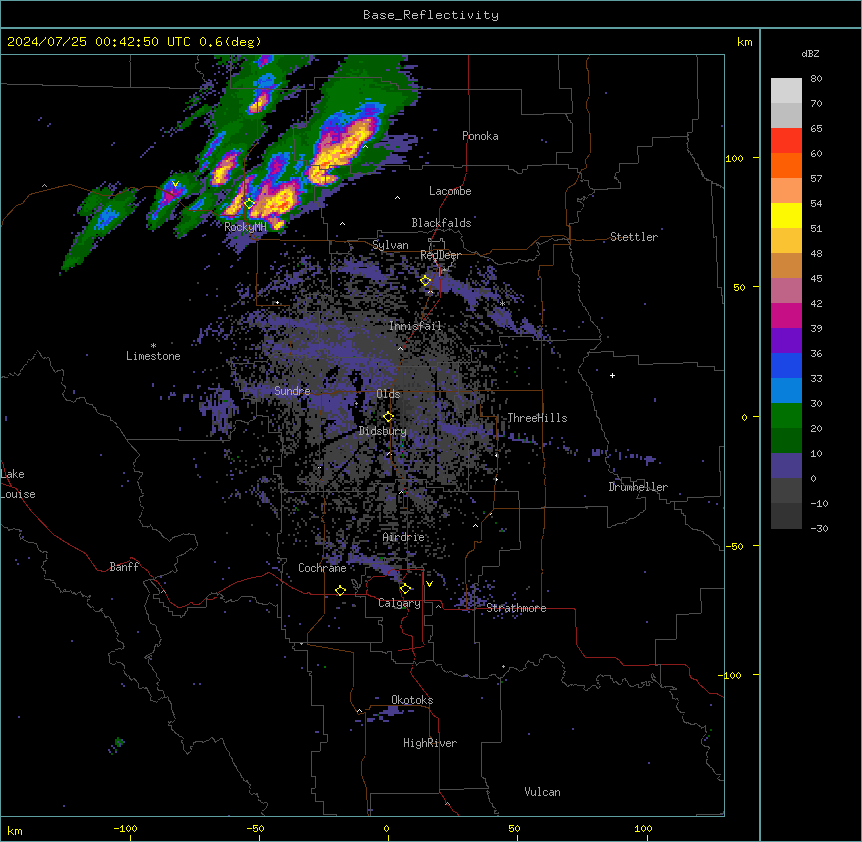
Task: Select the green 20-30 dBZ legend swatch
Action: [786, 416]
